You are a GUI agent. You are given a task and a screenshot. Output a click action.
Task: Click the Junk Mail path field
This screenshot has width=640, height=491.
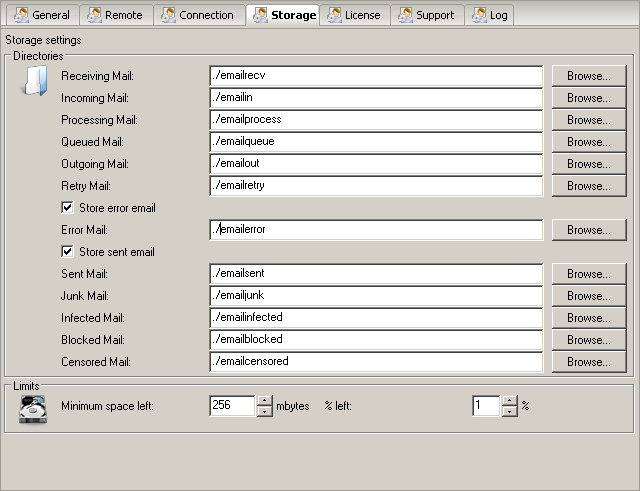pos(376,296)
